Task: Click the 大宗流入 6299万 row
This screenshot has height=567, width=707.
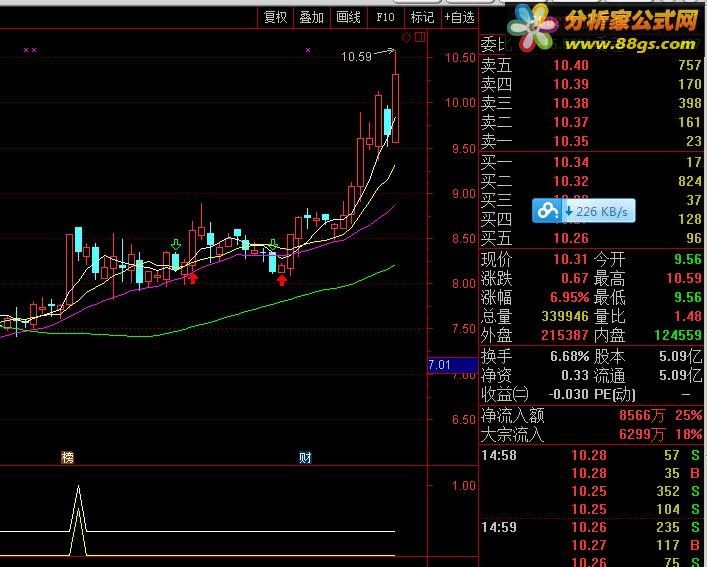Action: 591,434
